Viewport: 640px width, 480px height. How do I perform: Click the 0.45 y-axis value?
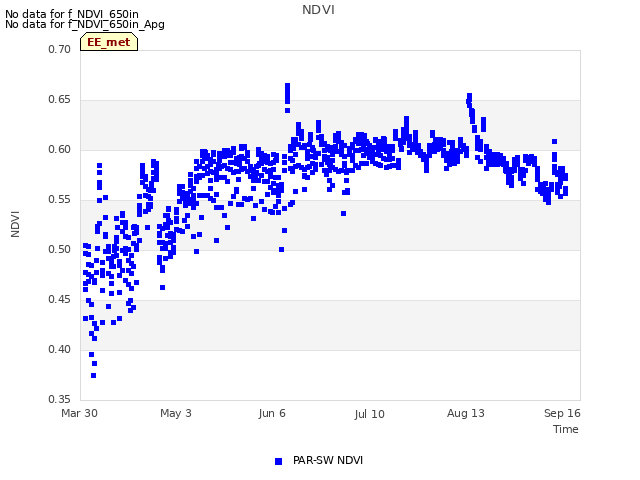pyautogui.click(x=60, y=300)
